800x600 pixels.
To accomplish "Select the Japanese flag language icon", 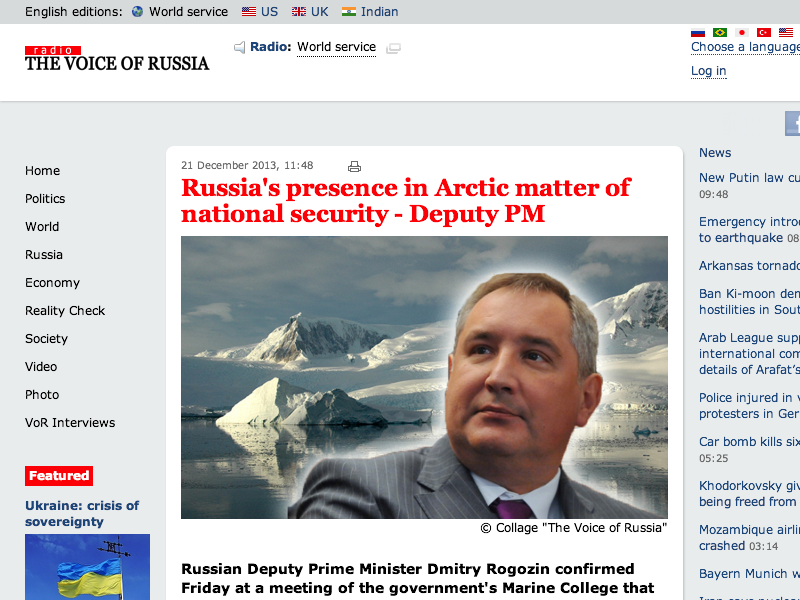I will point(742,33).
